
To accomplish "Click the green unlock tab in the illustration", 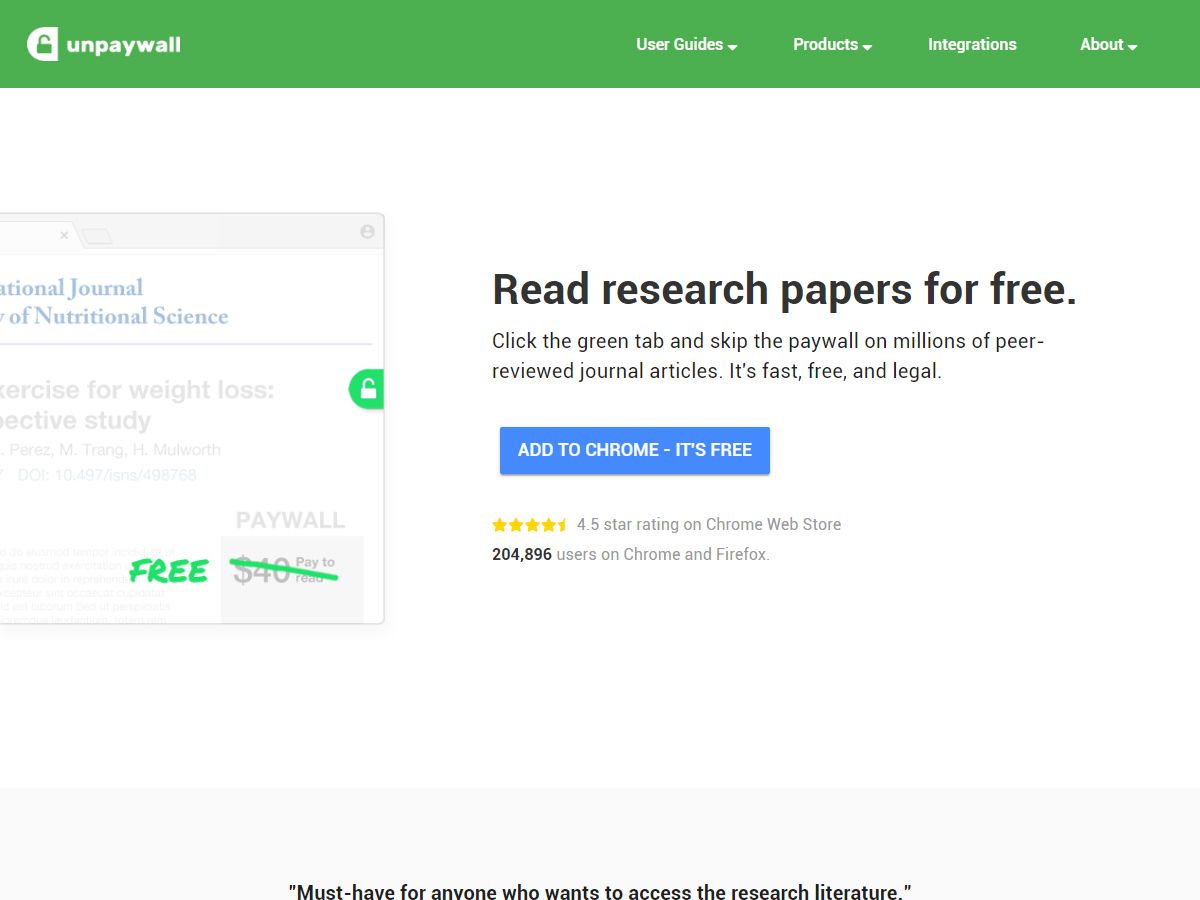I will (367, 389).
